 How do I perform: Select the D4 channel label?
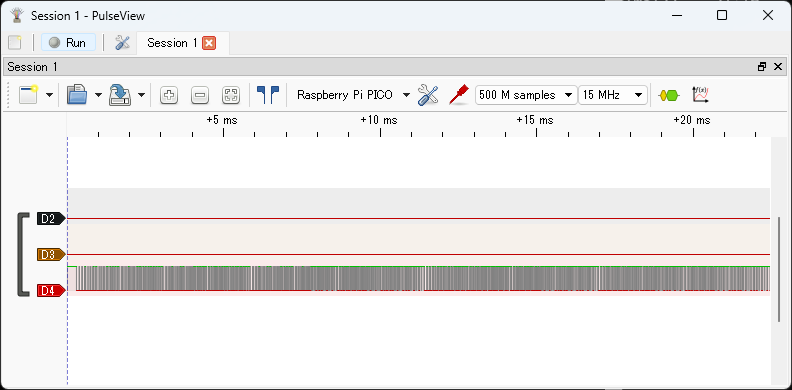click(51, 290)
